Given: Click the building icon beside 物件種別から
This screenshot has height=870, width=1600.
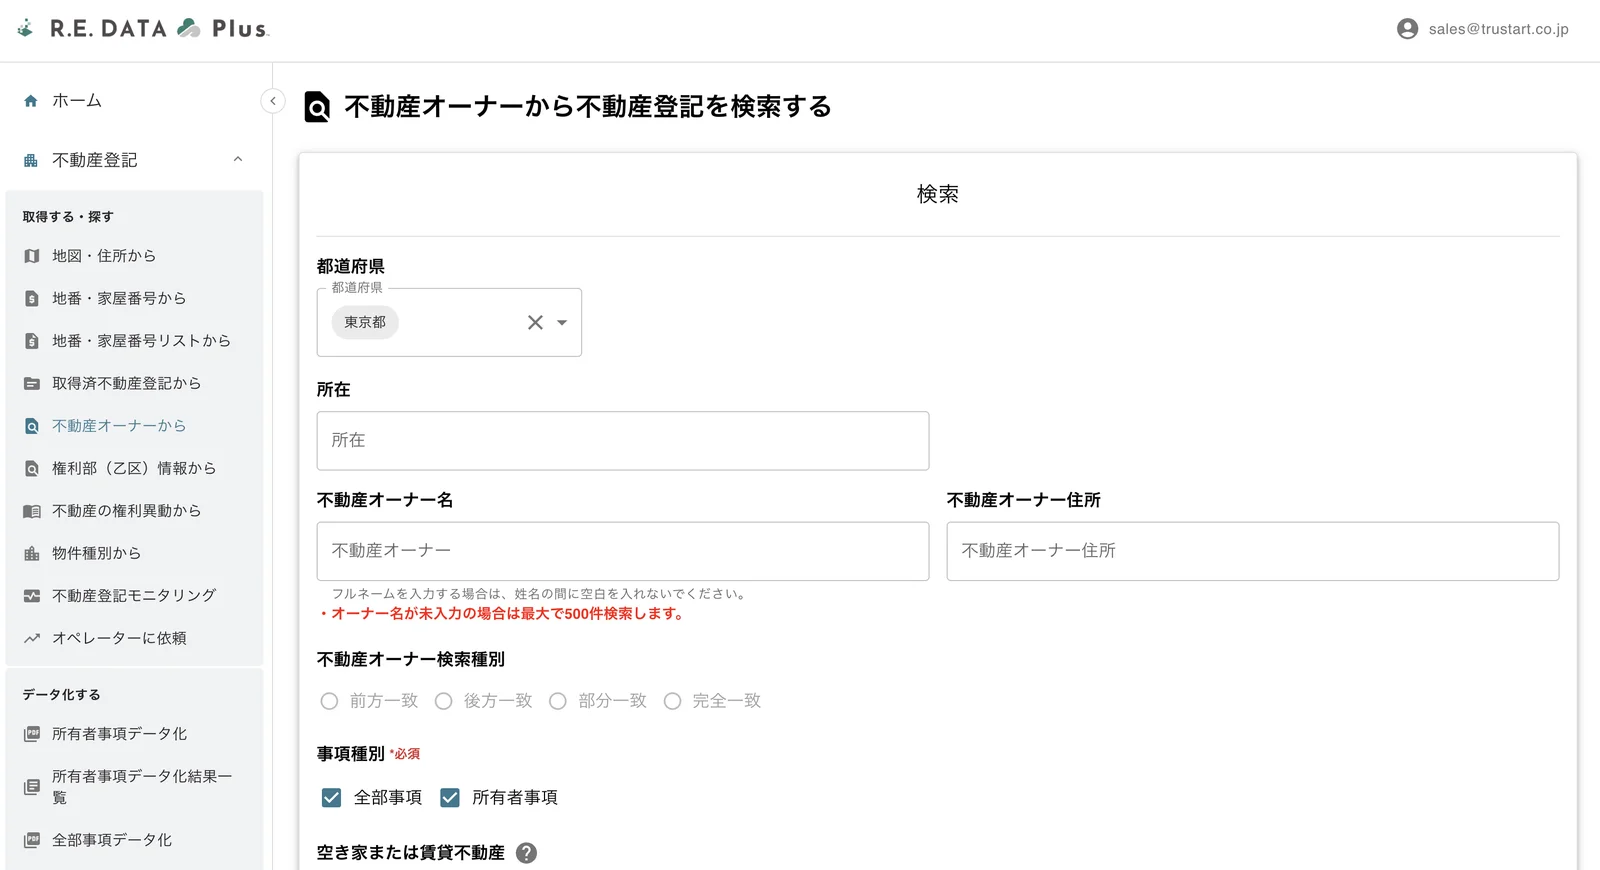Looking at the screenshot, I should (32, 554).
